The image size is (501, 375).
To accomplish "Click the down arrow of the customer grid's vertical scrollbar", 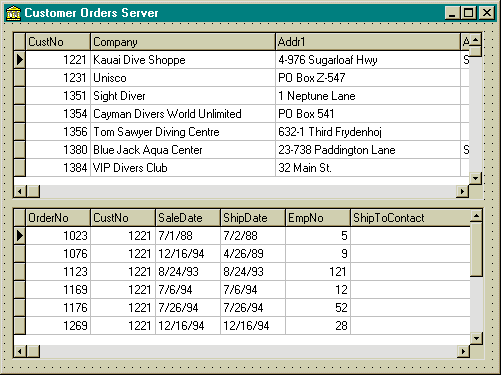I will pyautogui.click(x=476, y=178).
